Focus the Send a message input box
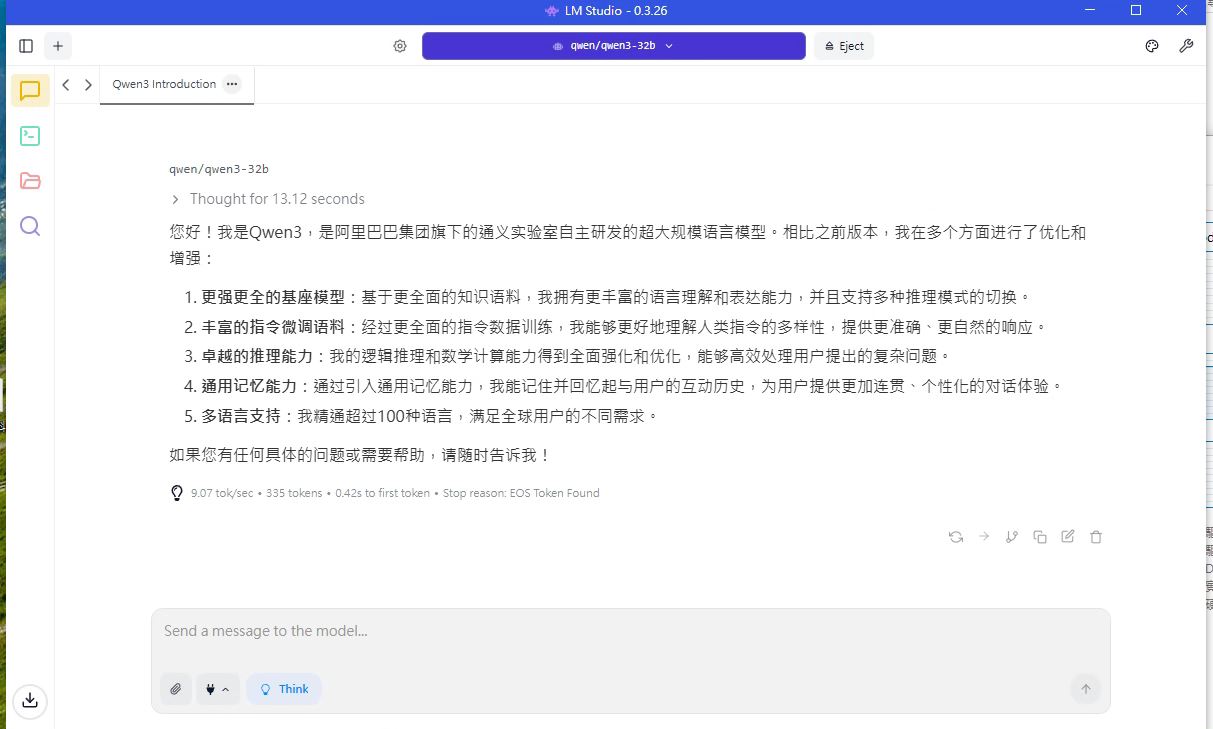The width and height of the screenshot is (1213, 729). [x=631, y=632]
